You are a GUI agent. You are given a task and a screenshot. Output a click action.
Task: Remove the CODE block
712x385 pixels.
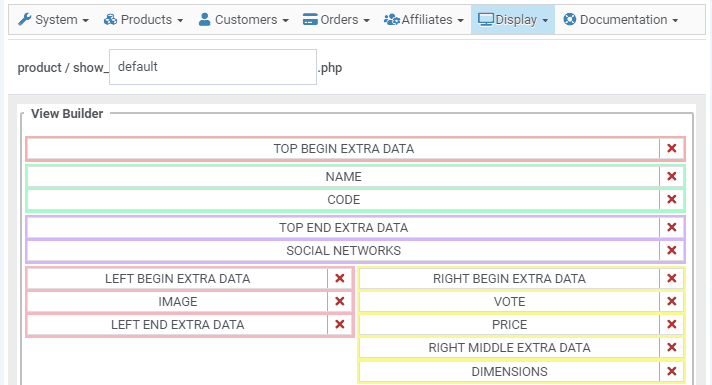(672, 199)
